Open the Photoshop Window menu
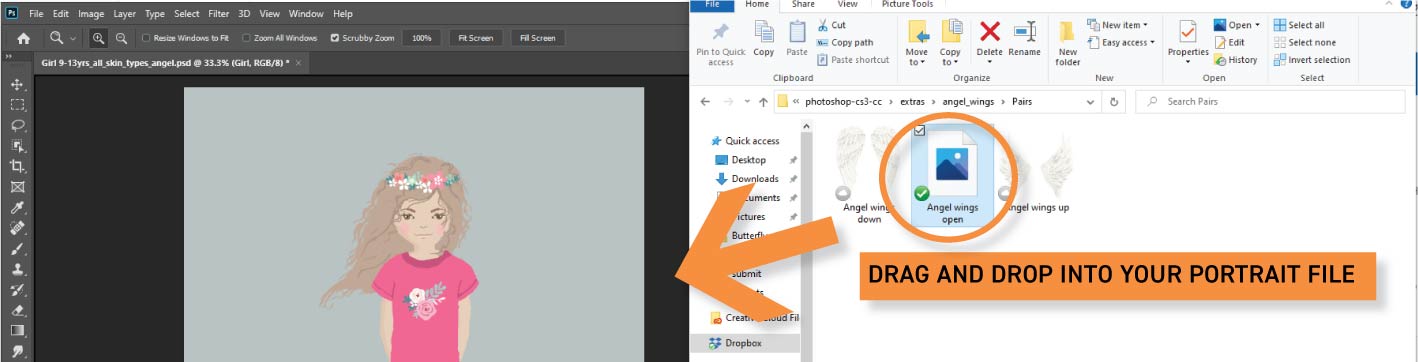 [306, 14]
